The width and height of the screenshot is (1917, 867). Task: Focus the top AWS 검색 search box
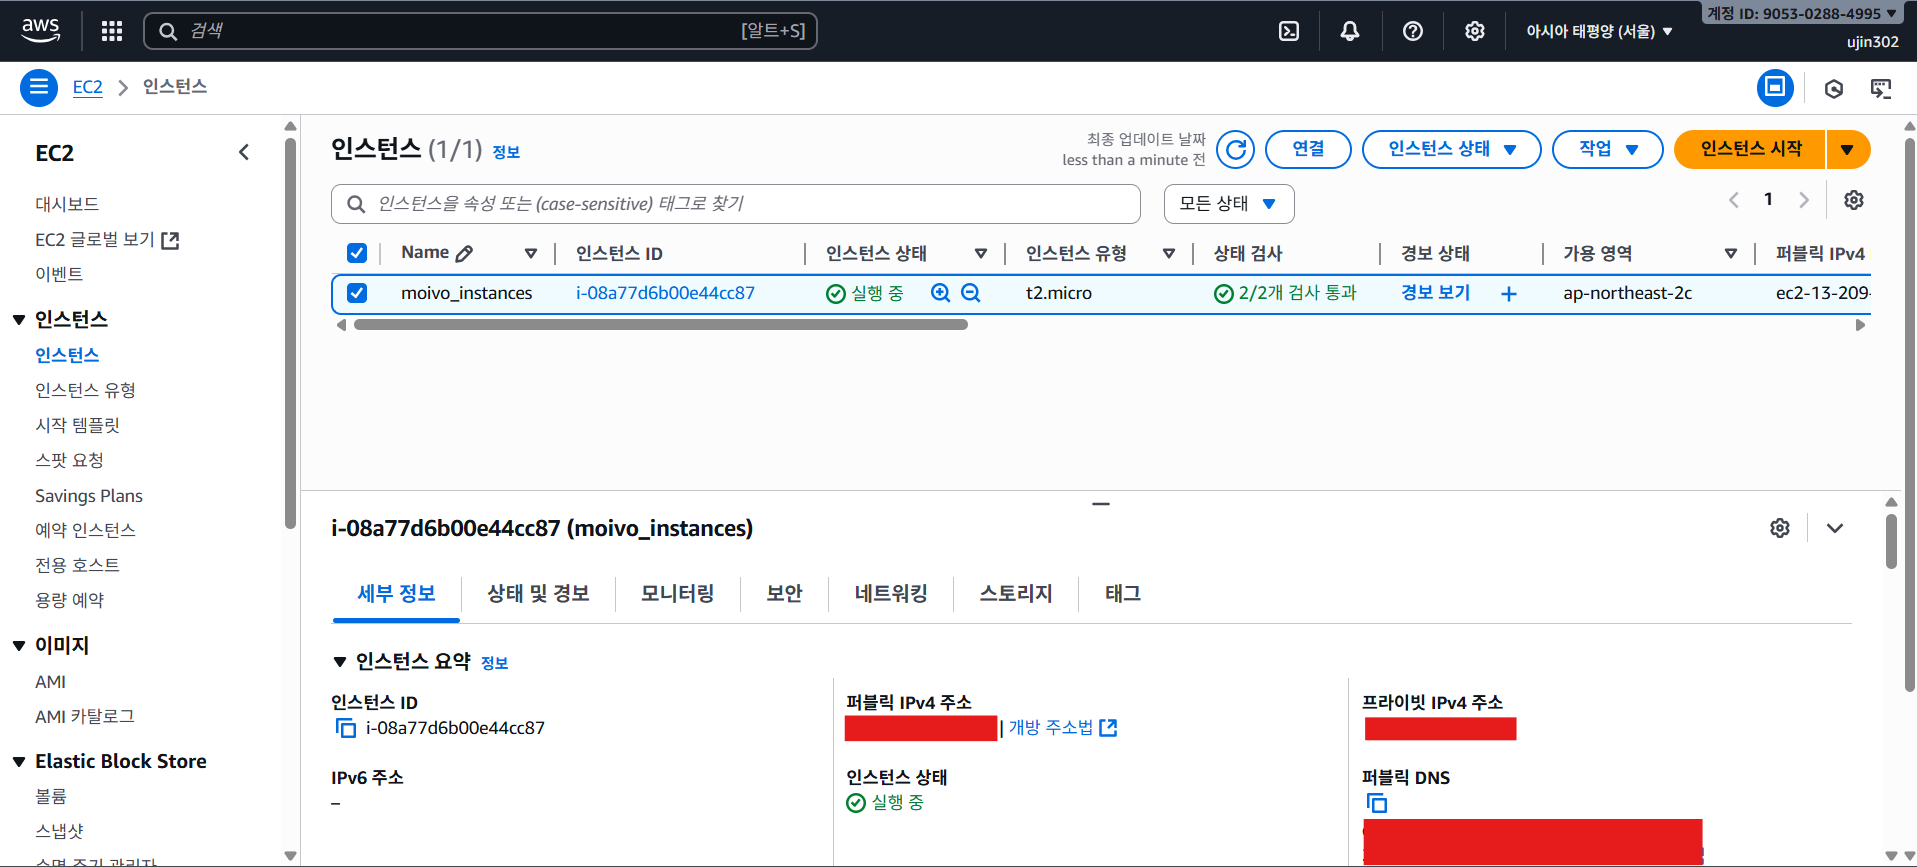481,31
